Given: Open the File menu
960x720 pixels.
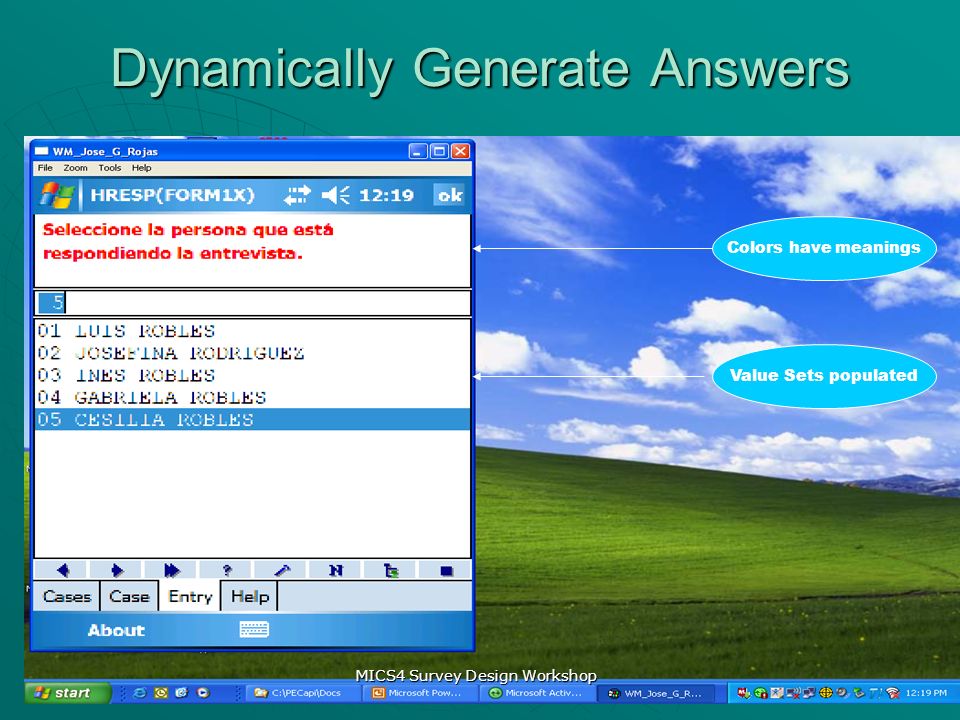Looking at the screenshot, I should [x=45, y=168].
